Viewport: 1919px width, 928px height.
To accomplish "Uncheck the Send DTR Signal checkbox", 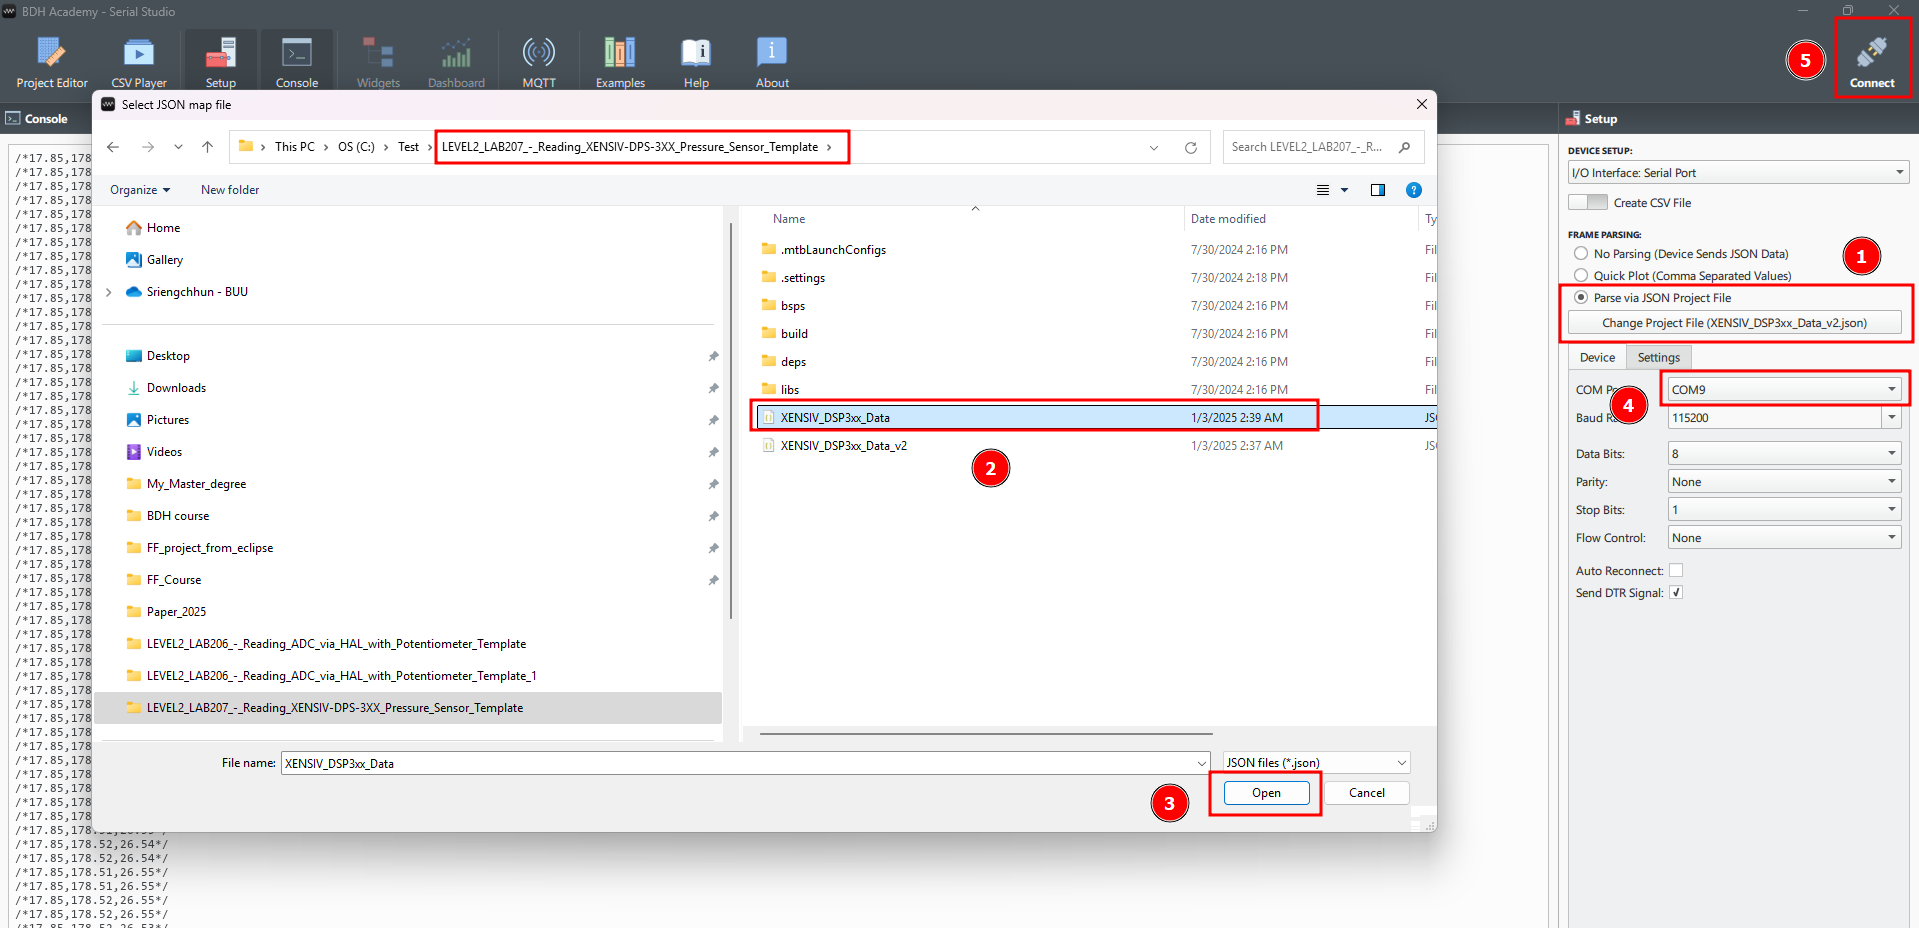I will pyautogui.click(x=1676, y=593).
